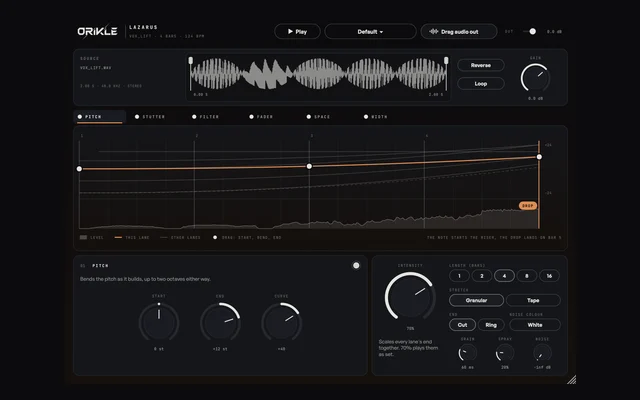Toggle the Loop button

pos(481,84)
